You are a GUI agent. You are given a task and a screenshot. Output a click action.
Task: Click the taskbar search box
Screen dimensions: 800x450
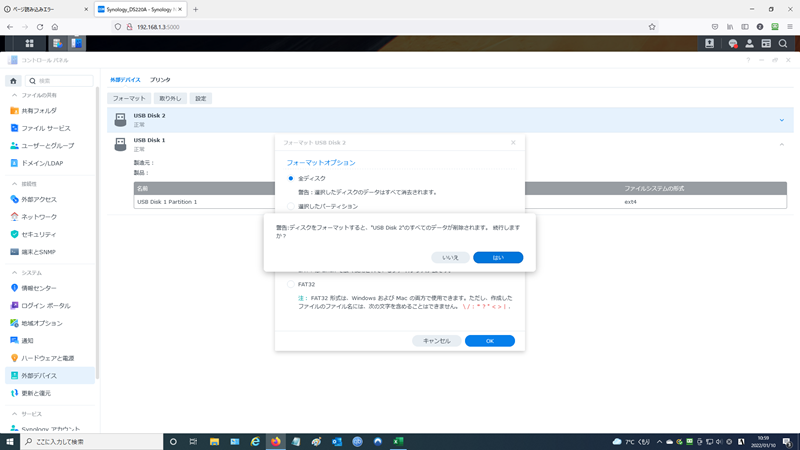(x=92, y=441)
